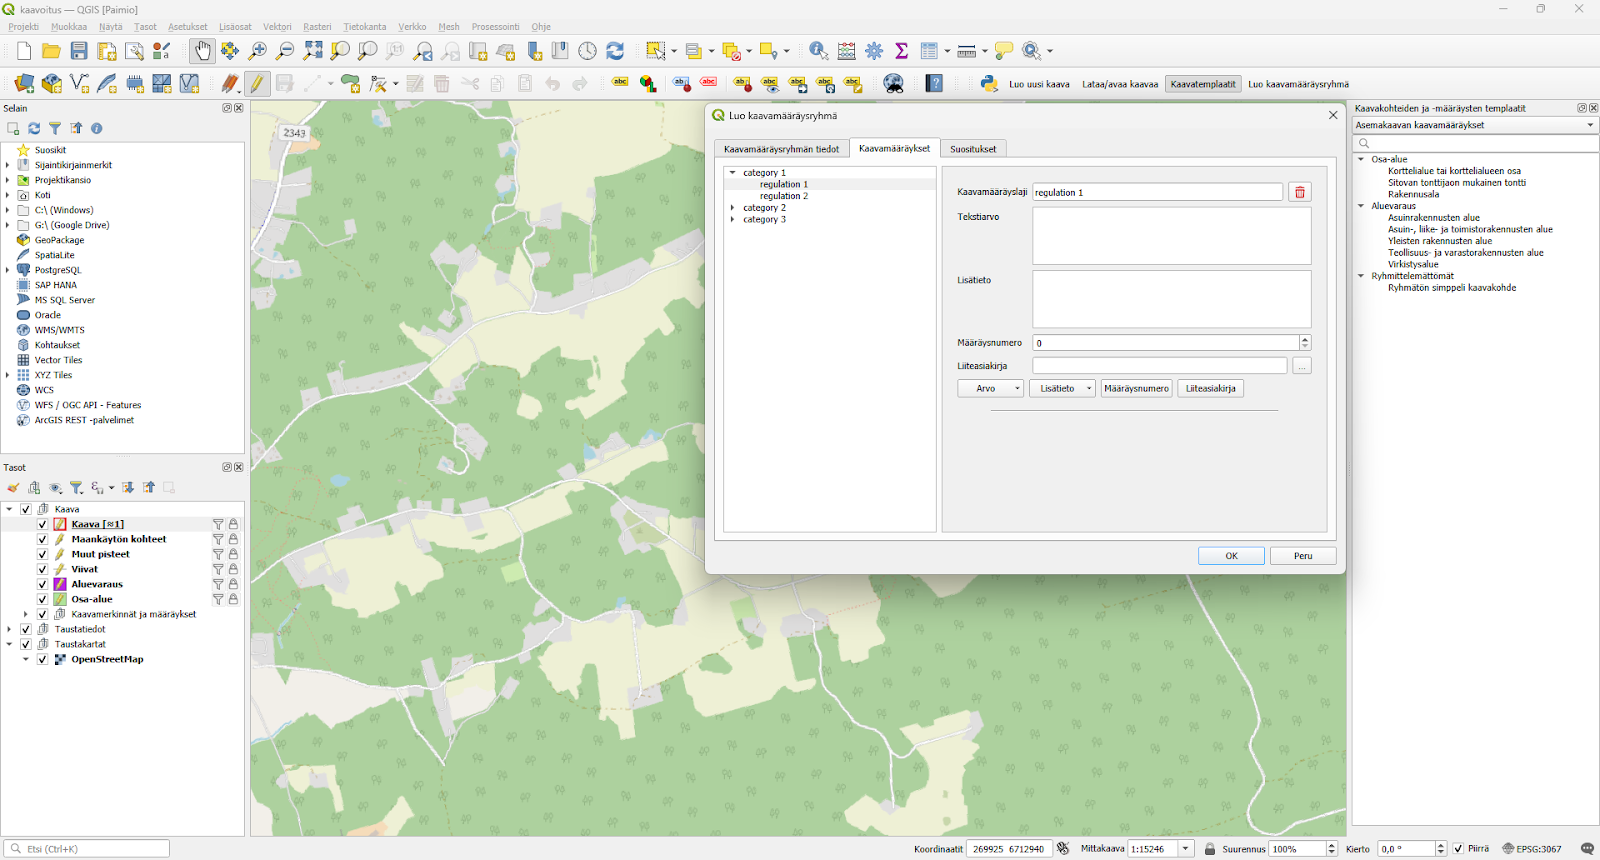This screenshot has height=860, width=1600.
Task: Open the Field Calculator abacus icon
Action: pos(847,51)
